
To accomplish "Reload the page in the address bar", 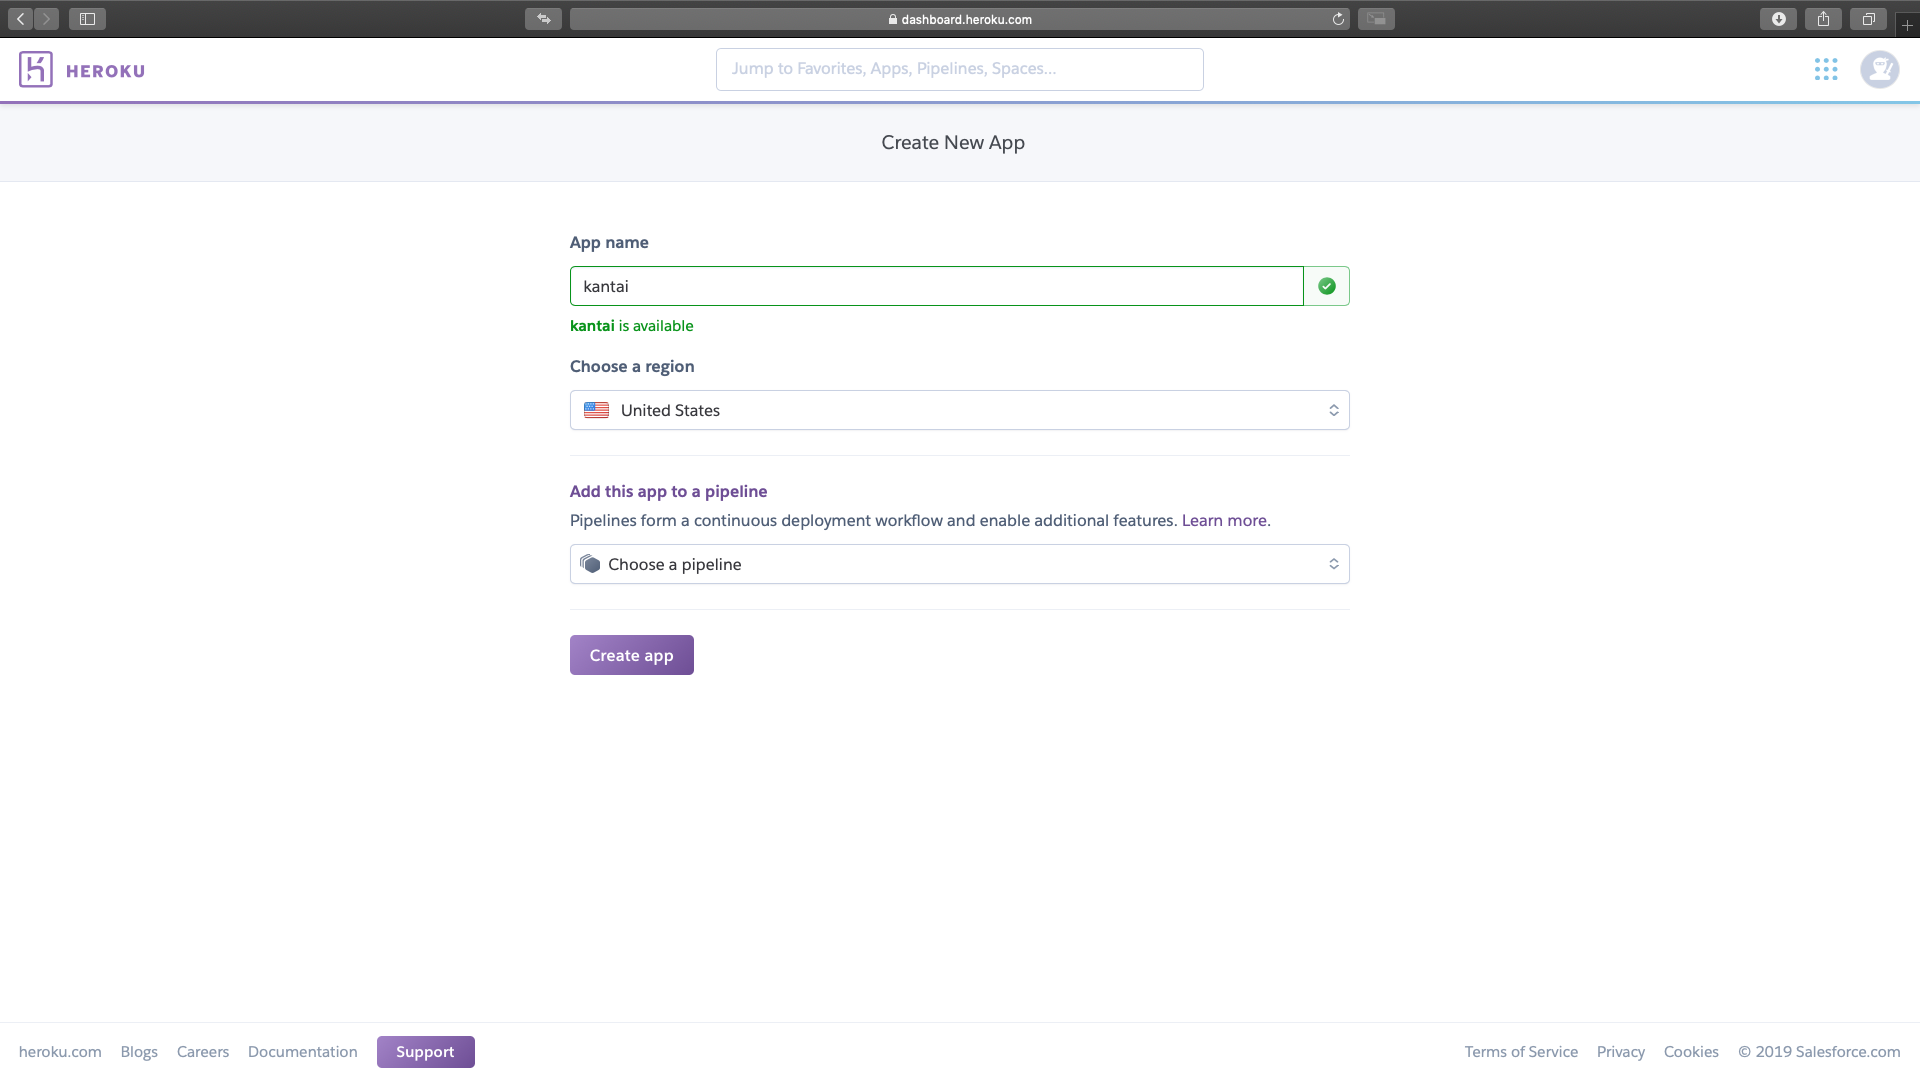I will [1338, 19].
